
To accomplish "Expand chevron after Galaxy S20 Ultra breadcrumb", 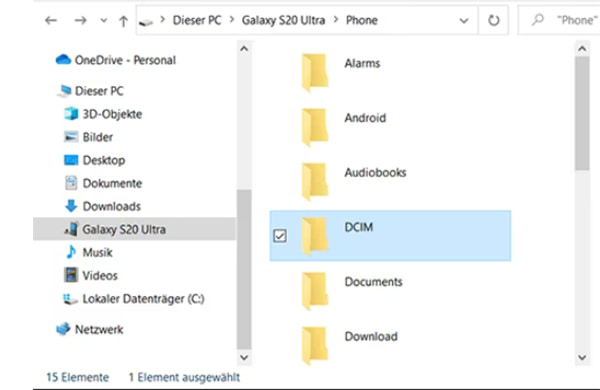I will coord(336,19).
